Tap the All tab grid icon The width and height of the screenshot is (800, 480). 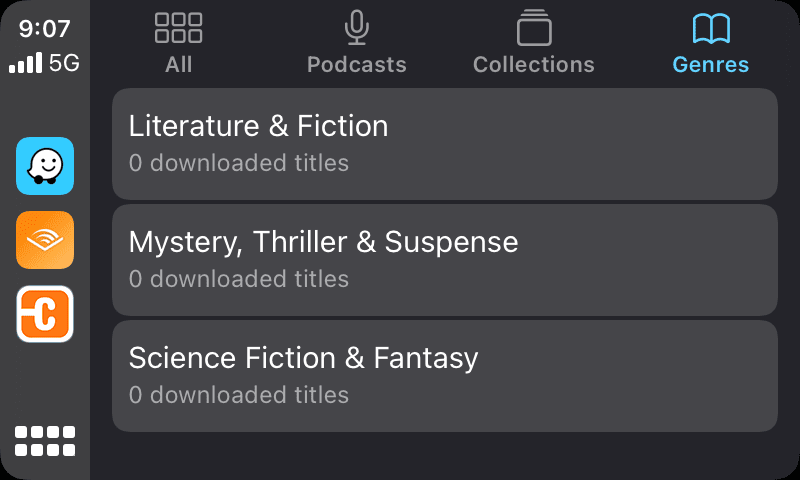tap(179, 28)
